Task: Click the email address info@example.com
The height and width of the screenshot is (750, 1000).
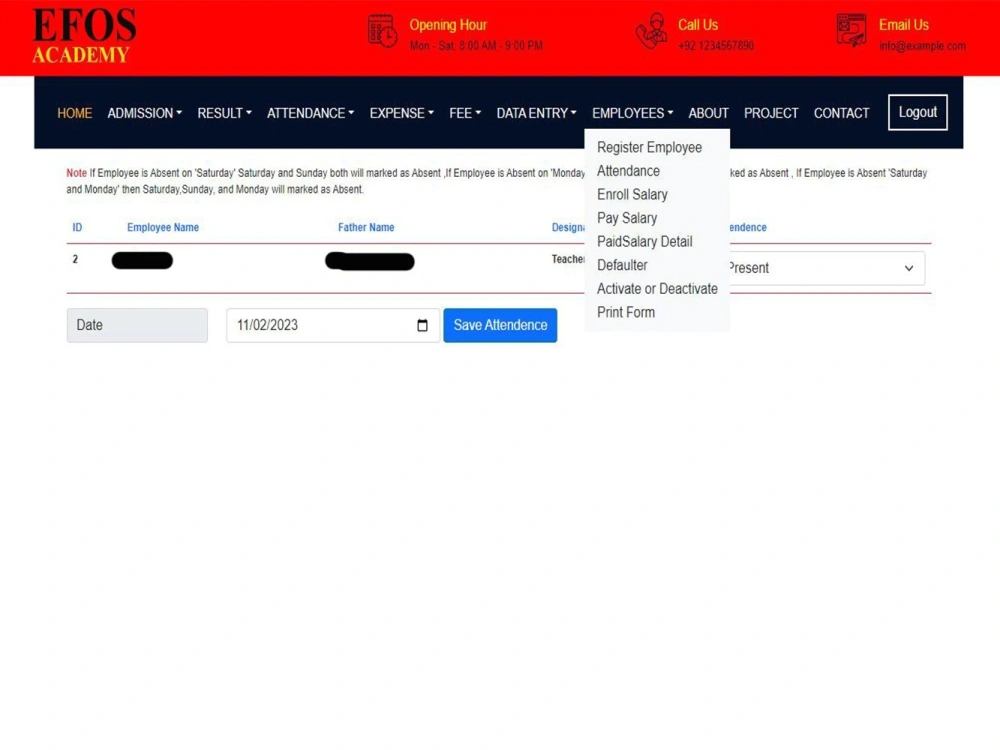Action: tap(922, 46)
